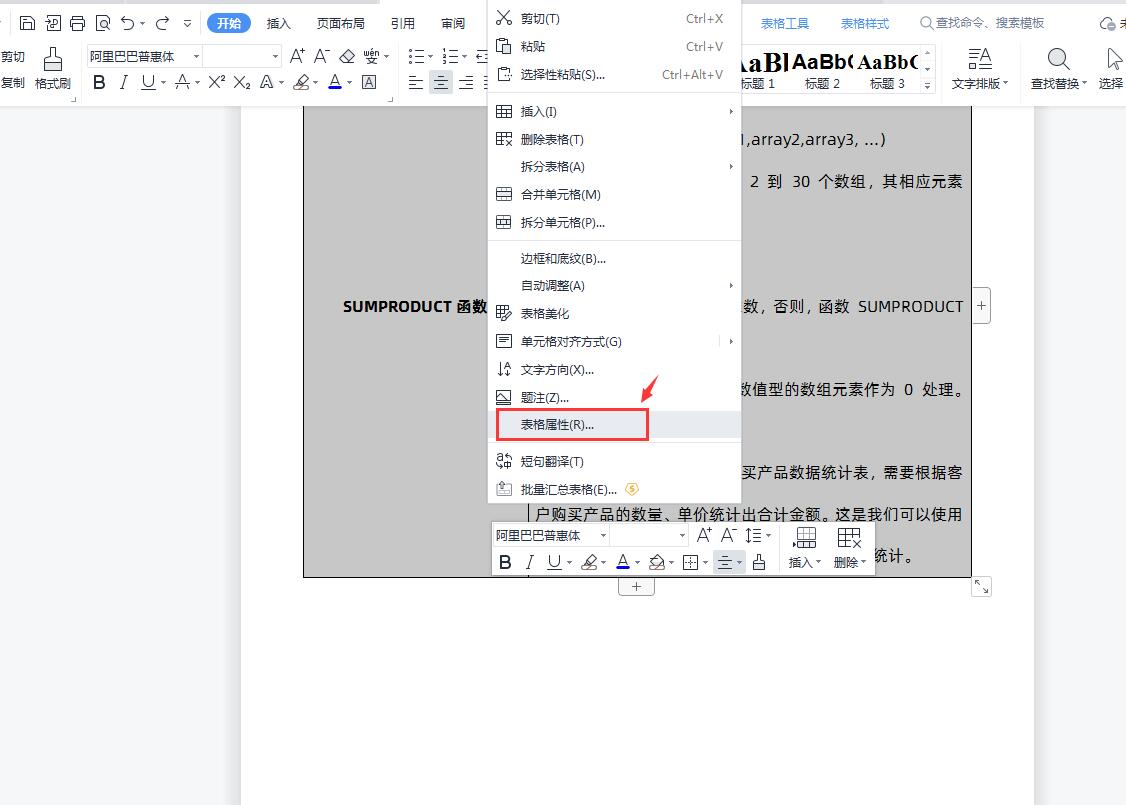Click the Redo arrow icon
1126x805 pixels.
click(163, 23)
